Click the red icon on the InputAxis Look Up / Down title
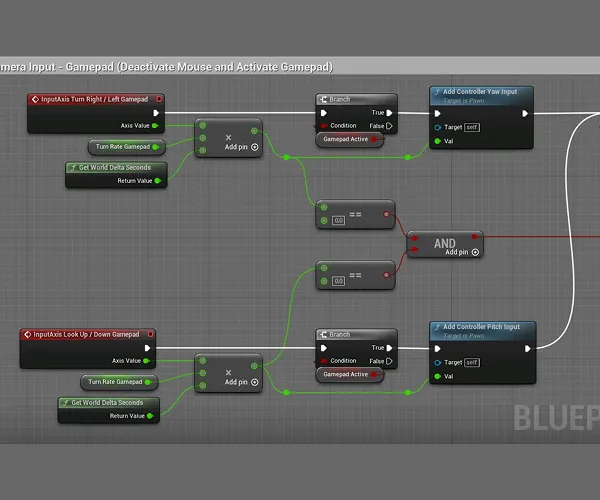The image size is (600, 500). tap(27, 334)
